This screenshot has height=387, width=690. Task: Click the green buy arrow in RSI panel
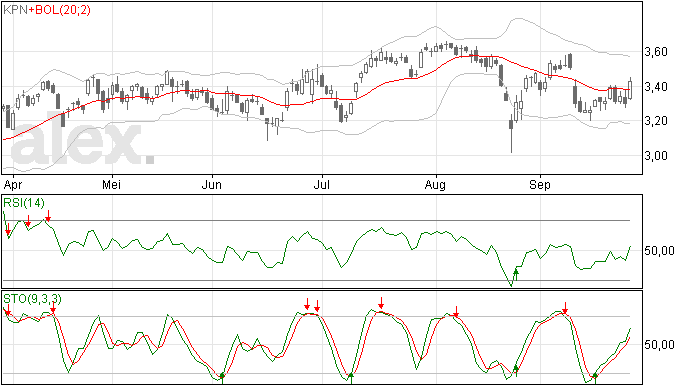[516, 275]
